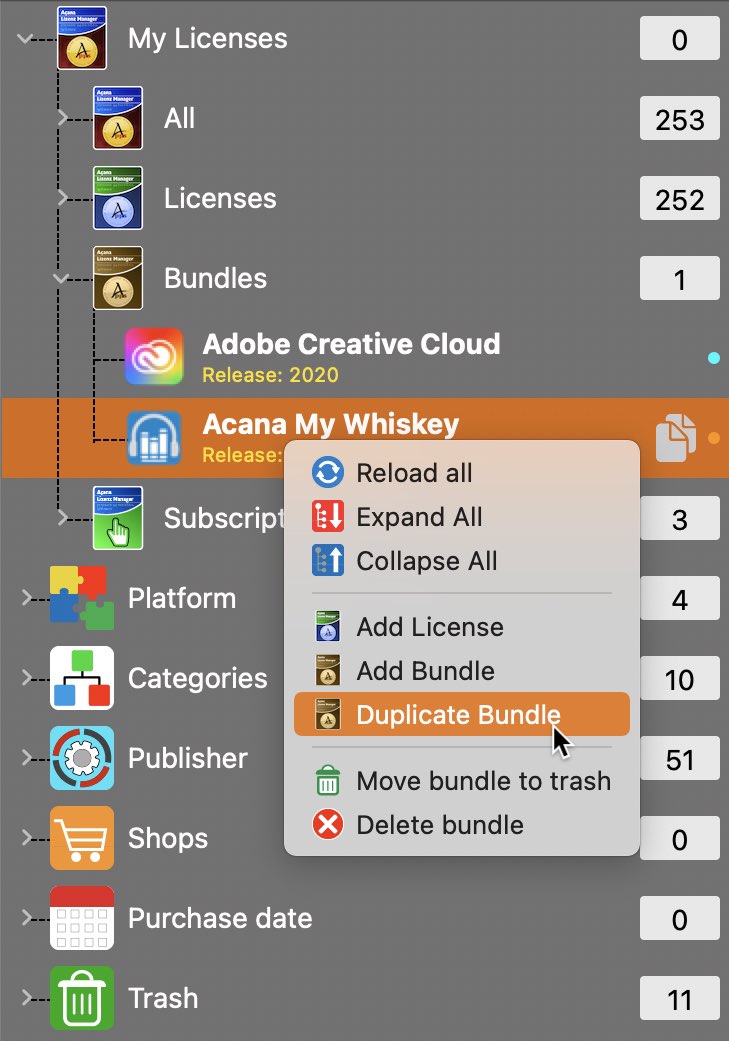This screenshot has height=1041, width=729.
Task: Click the 253 count badge for All
Action: coord(679,118)
